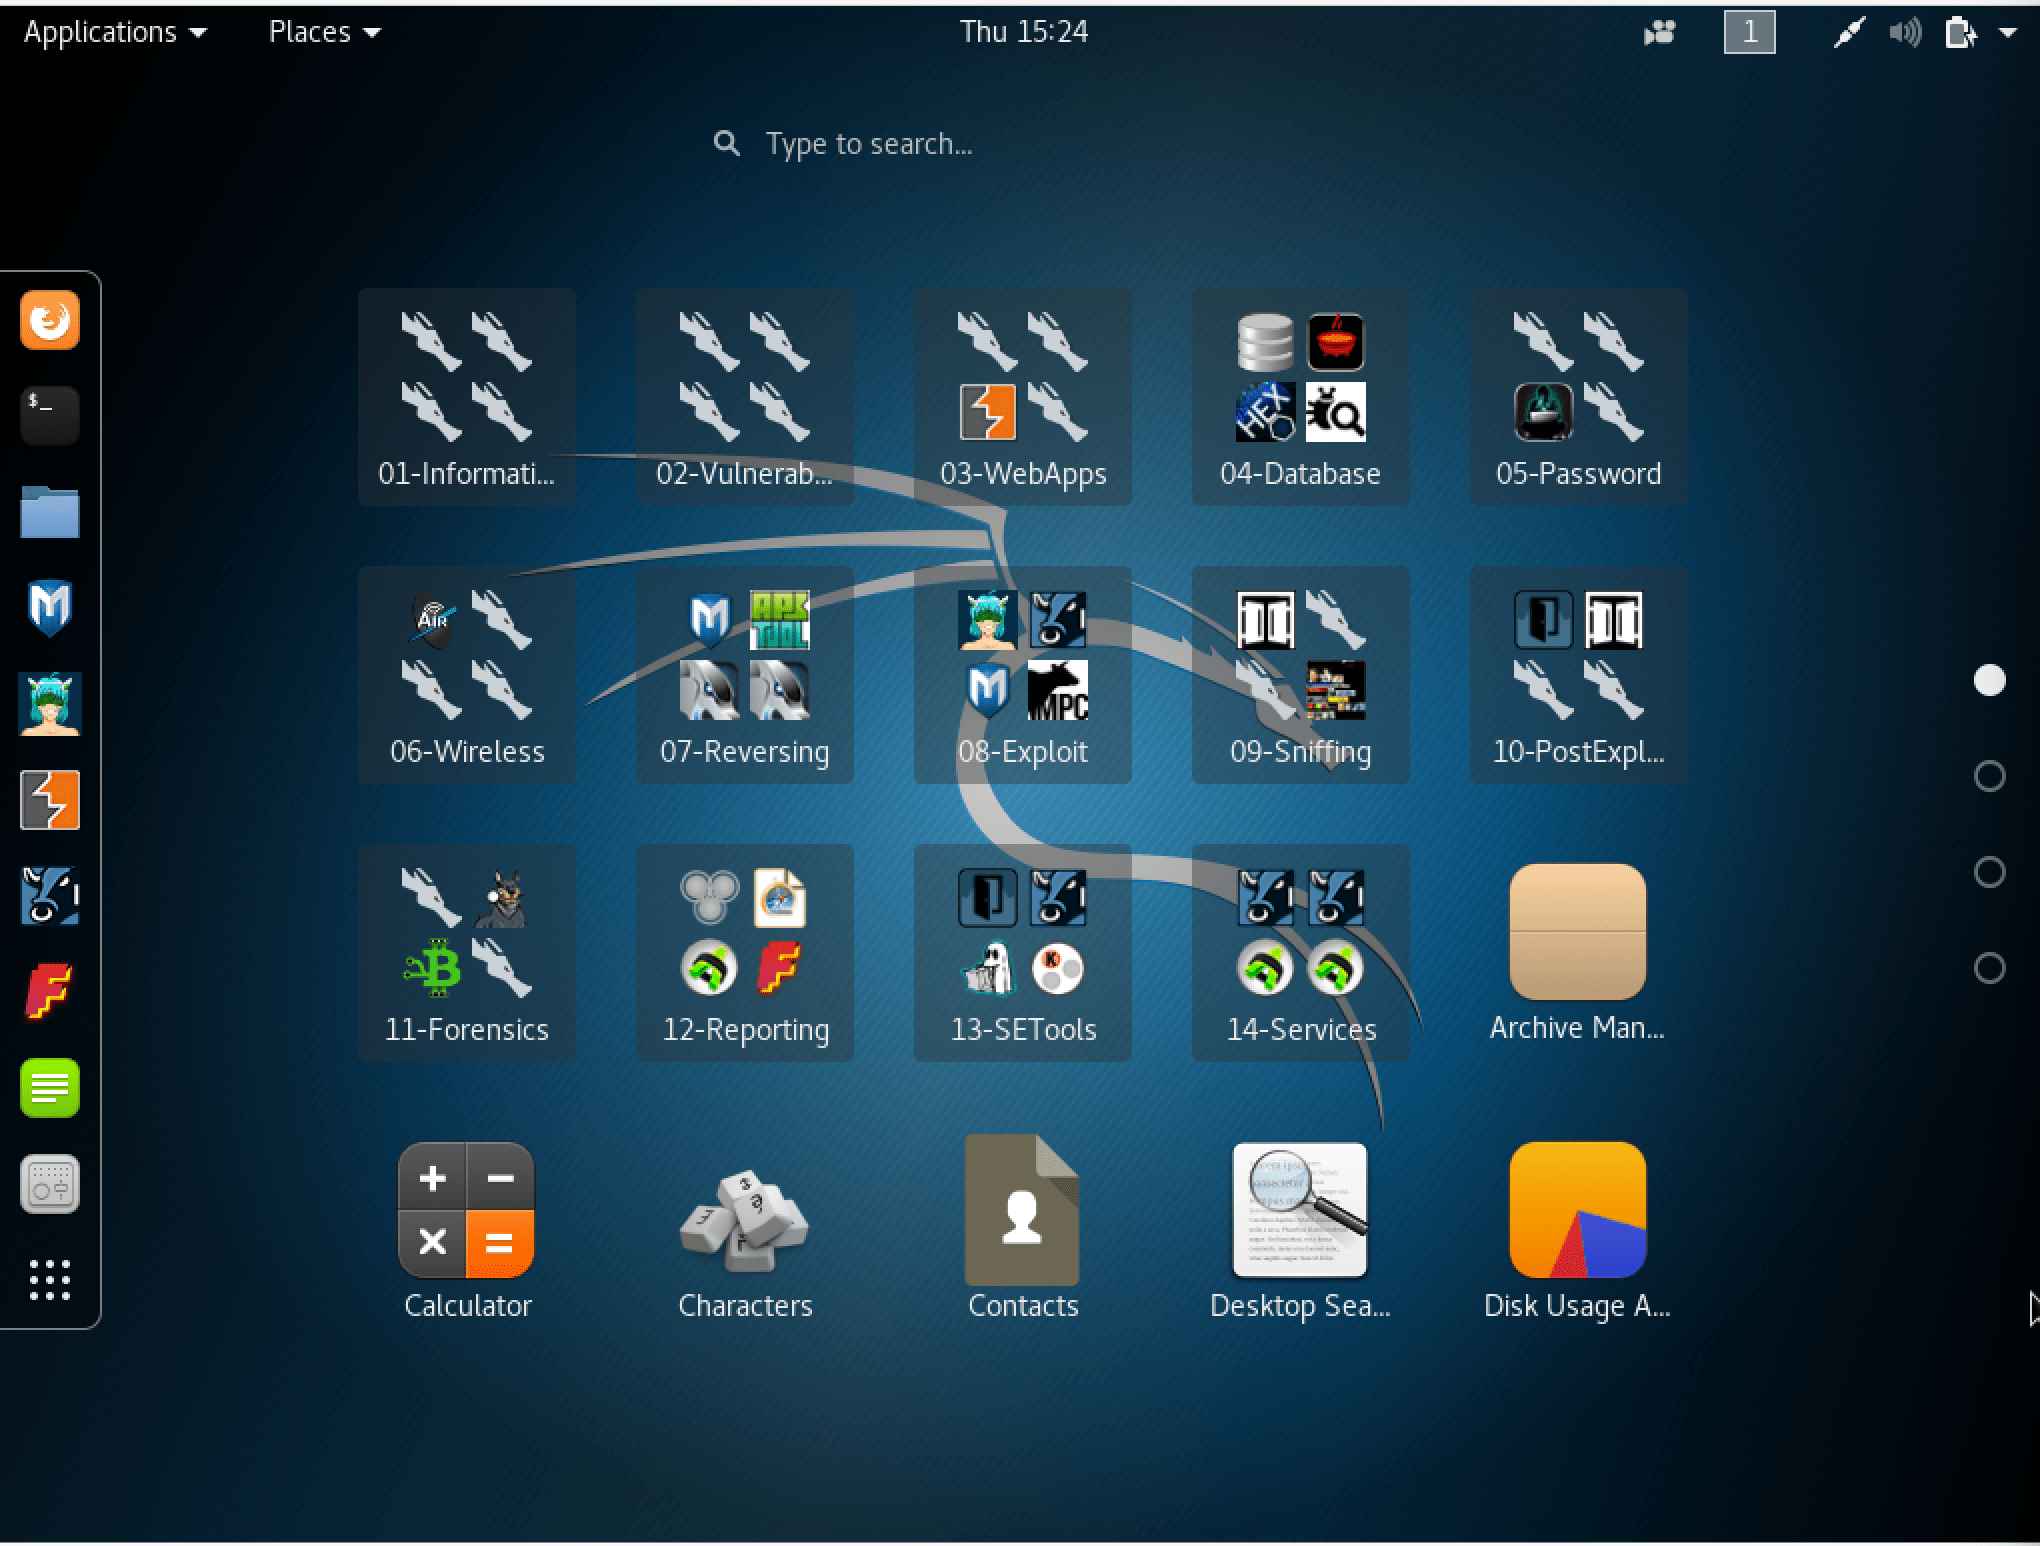2040x1546 pixels.
Task: Select the third app page dot
Action: tap(1989, 872)
